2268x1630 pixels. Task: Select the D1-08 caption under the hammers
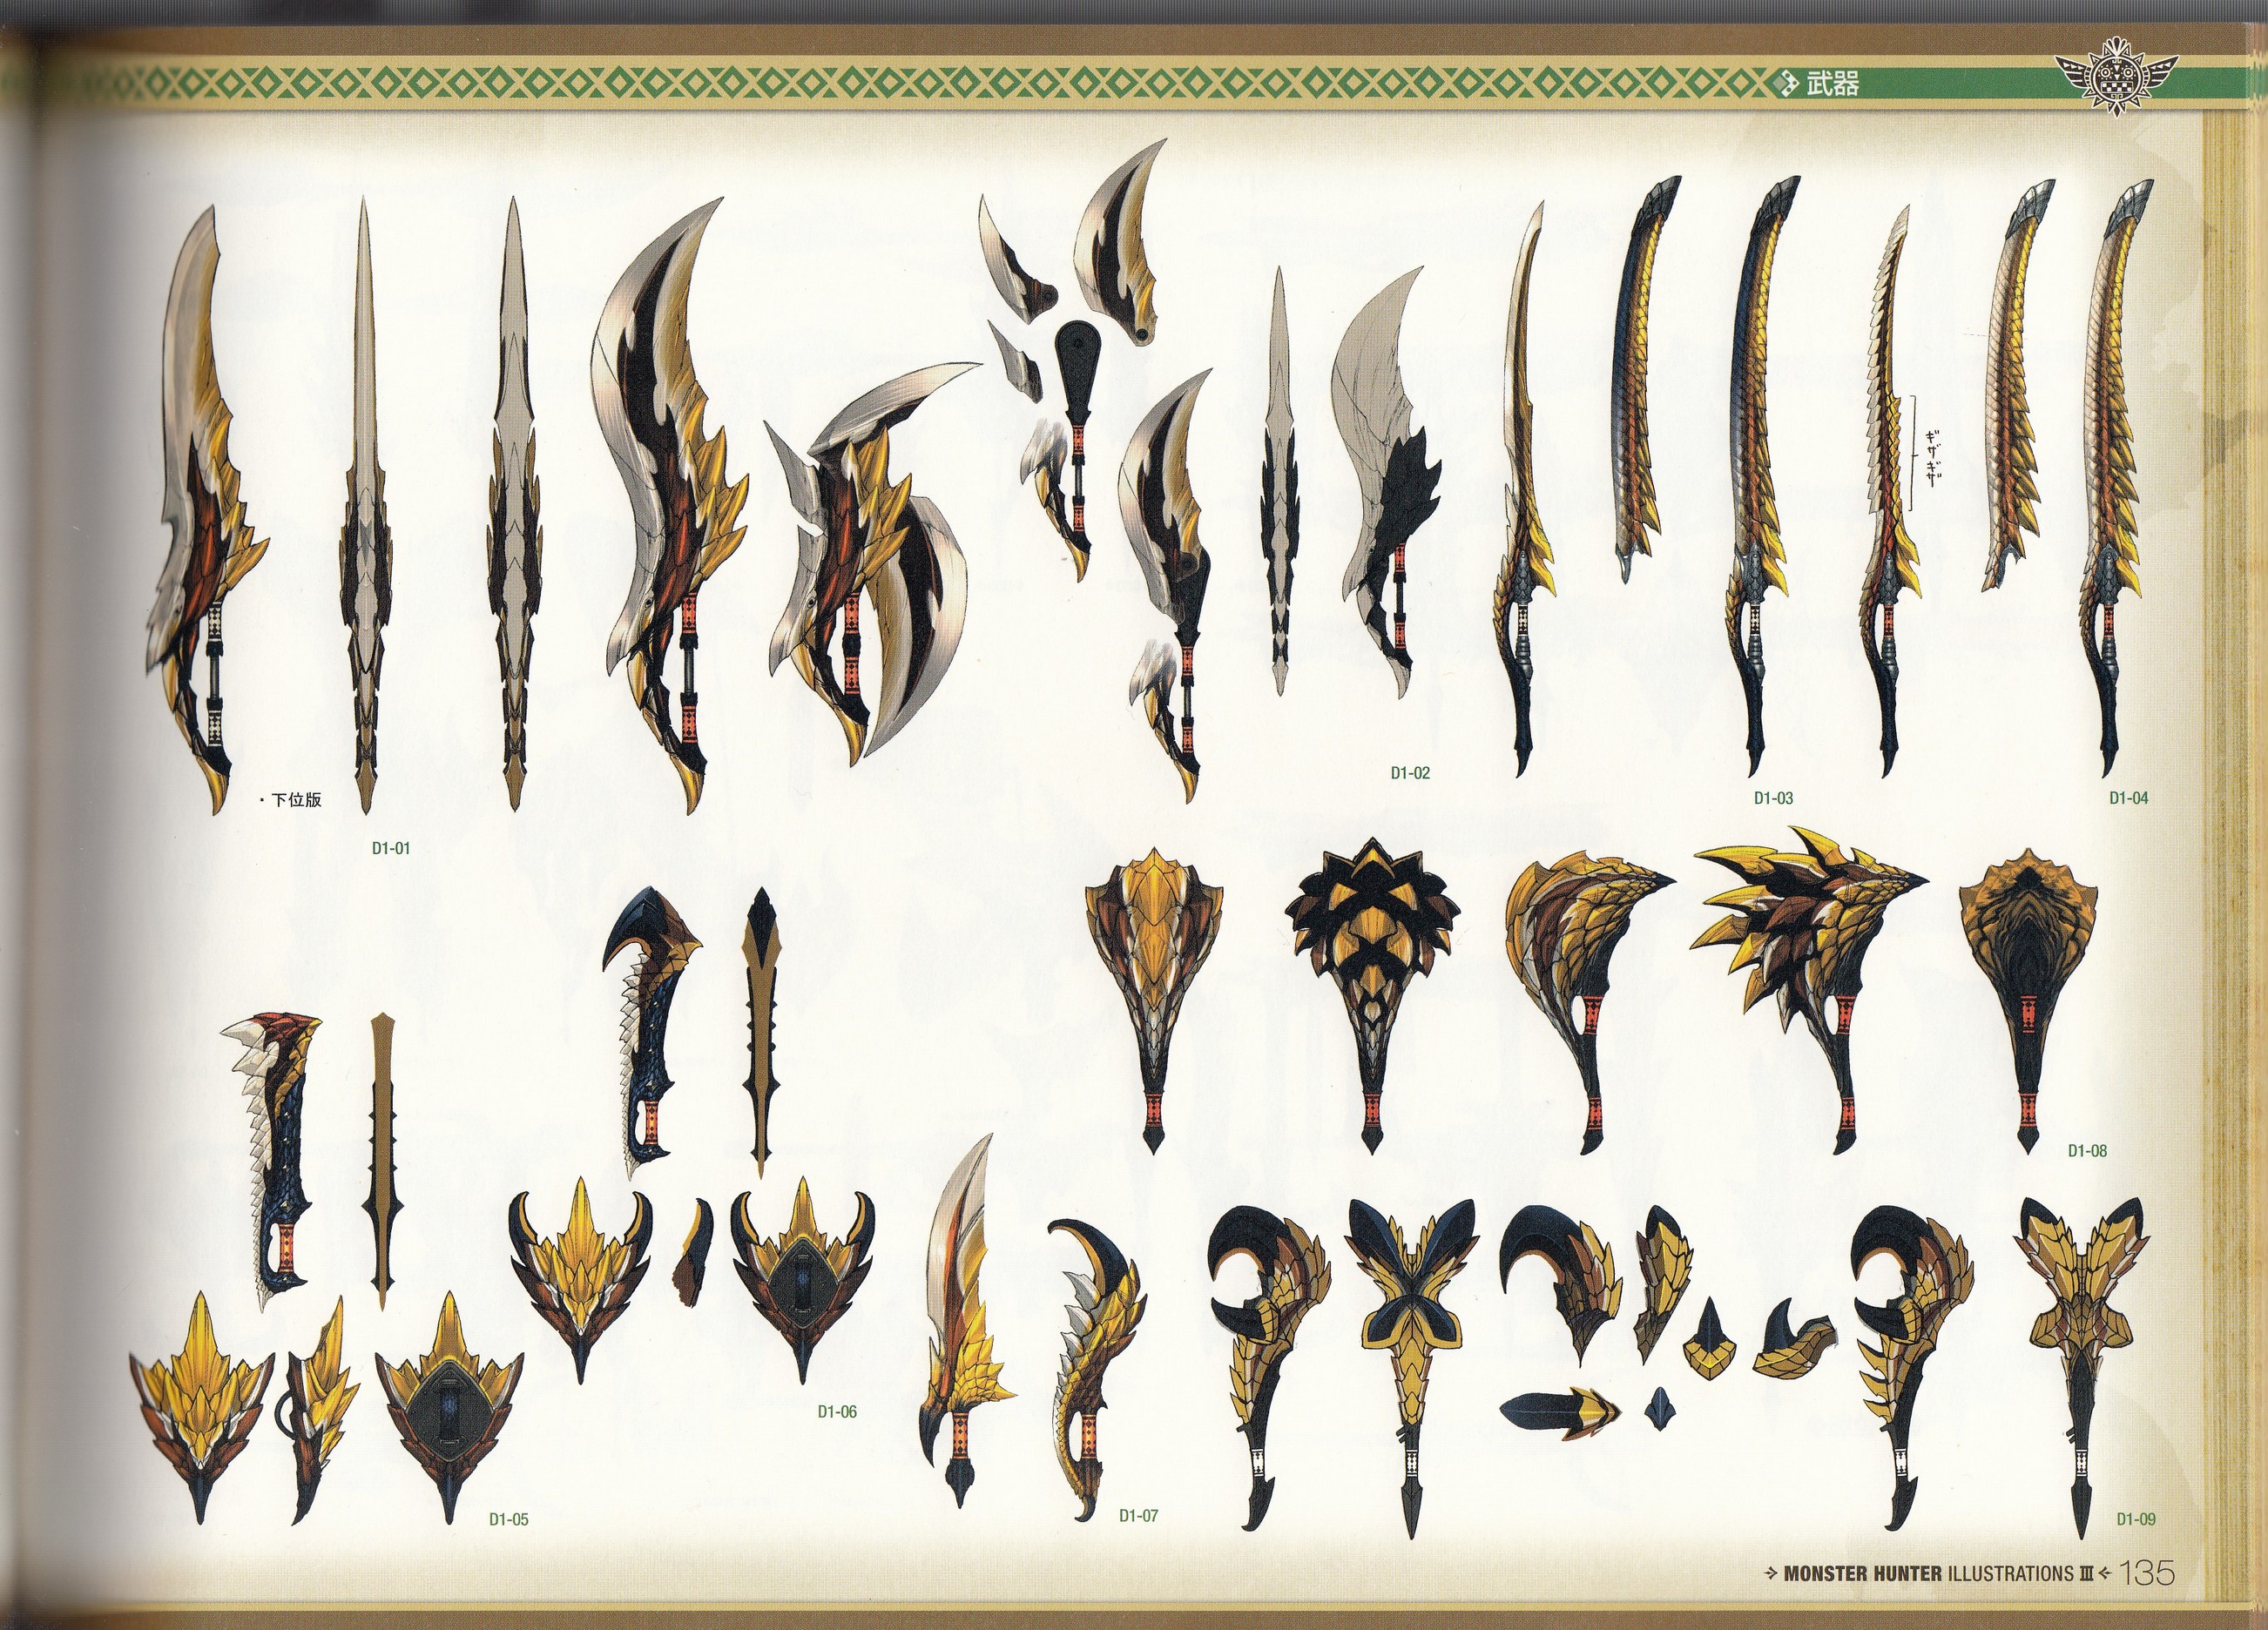(2087, 1151)
